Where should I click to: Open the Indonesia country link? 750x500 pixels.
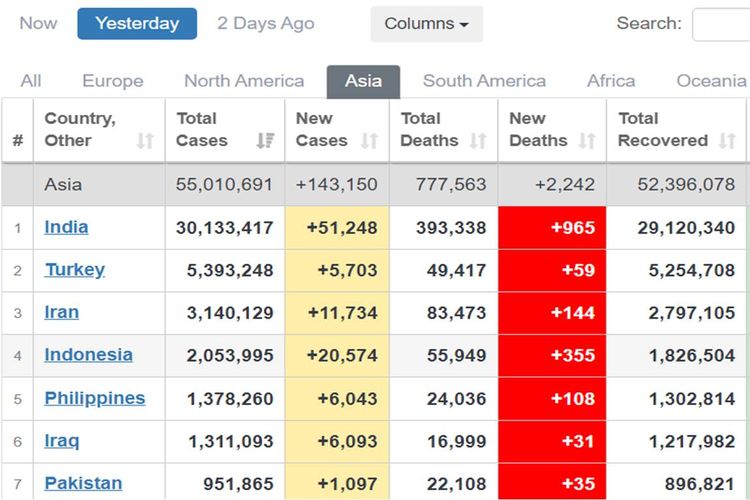88,355
